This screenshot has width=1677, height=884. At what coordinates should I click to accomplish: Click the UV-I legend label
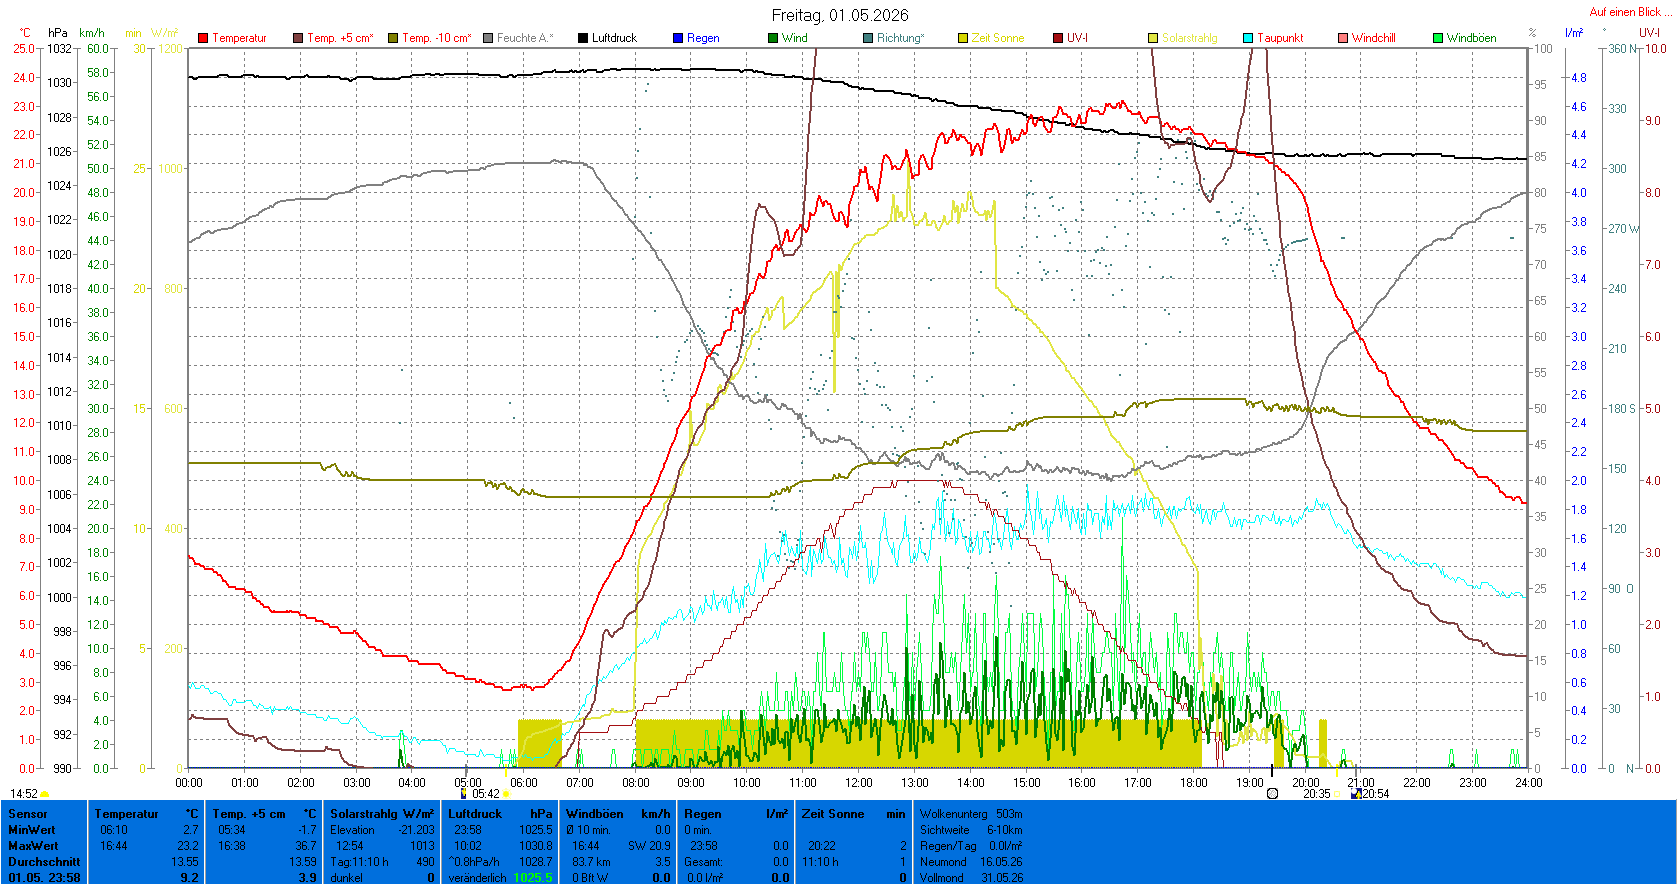pos(1077,38)
